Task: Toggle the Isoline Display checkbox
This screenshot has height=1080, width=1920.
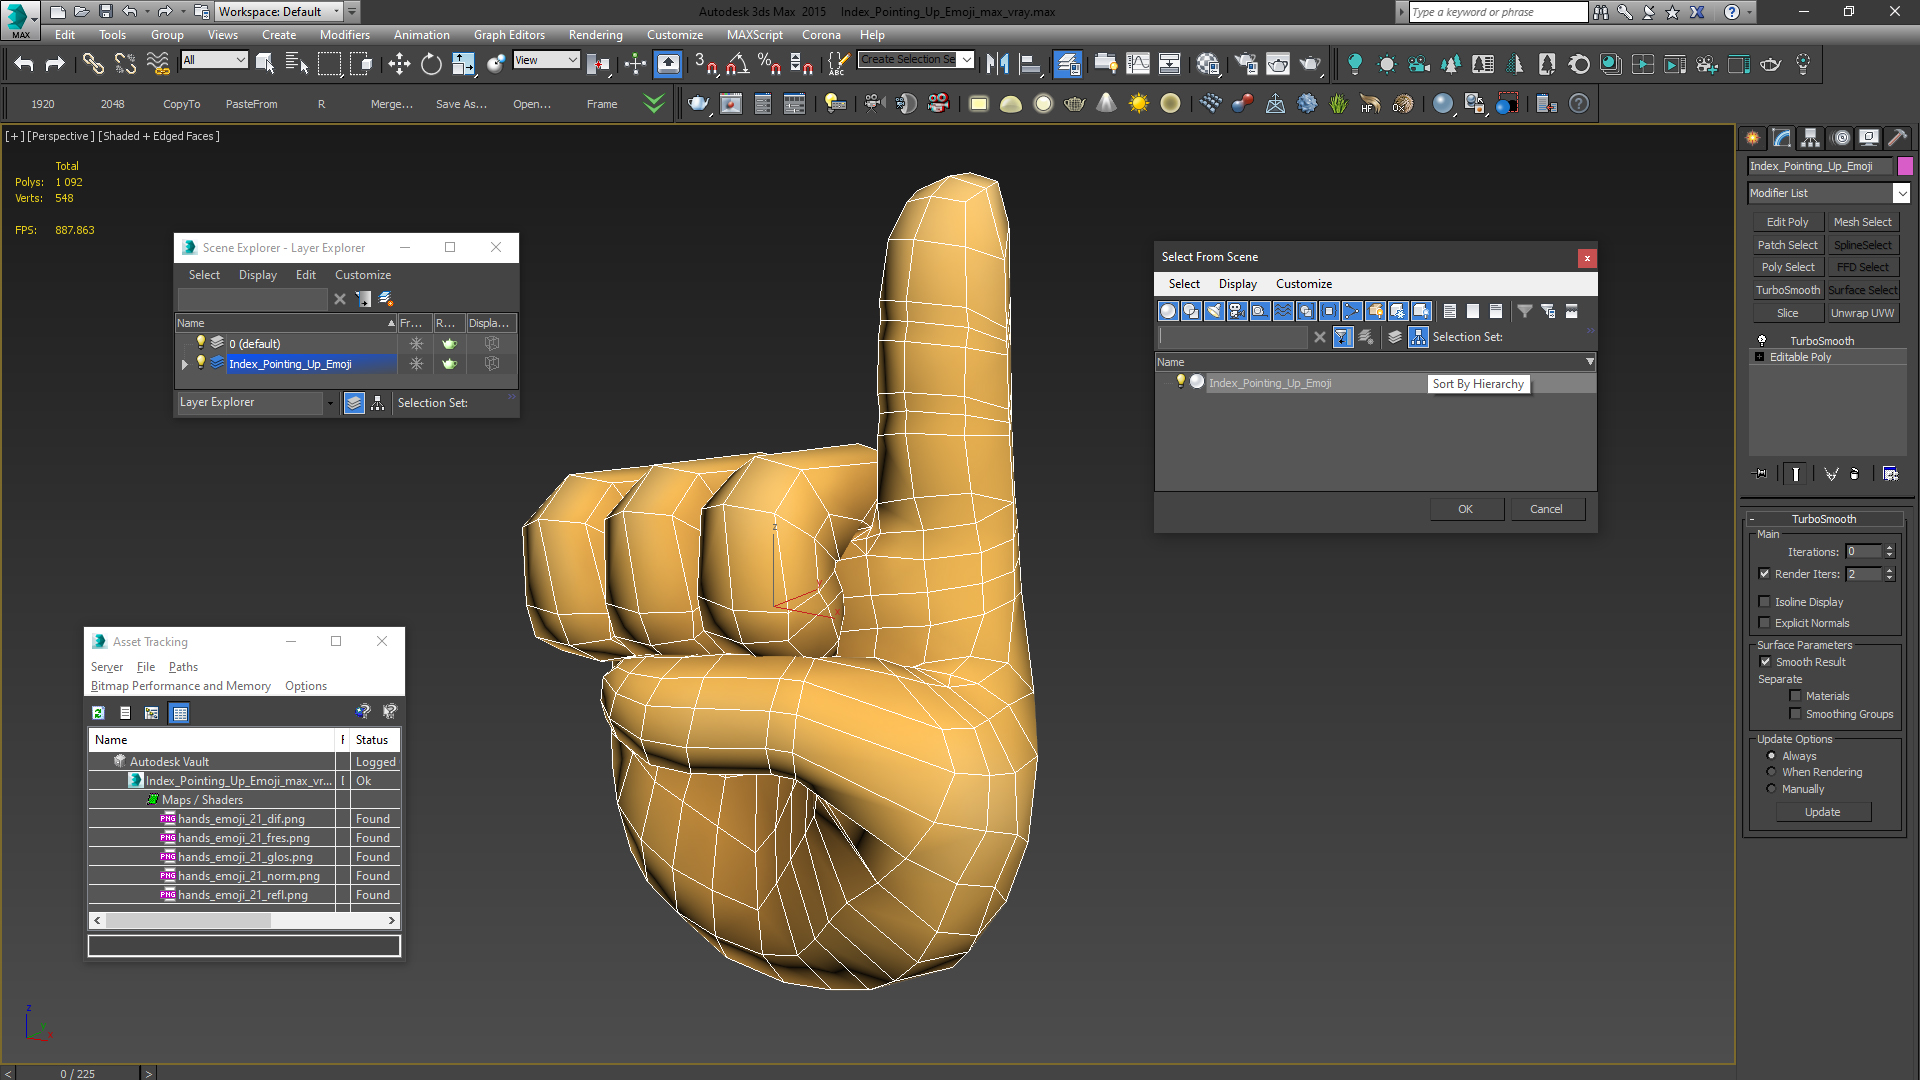Action: pos(1765,602)
